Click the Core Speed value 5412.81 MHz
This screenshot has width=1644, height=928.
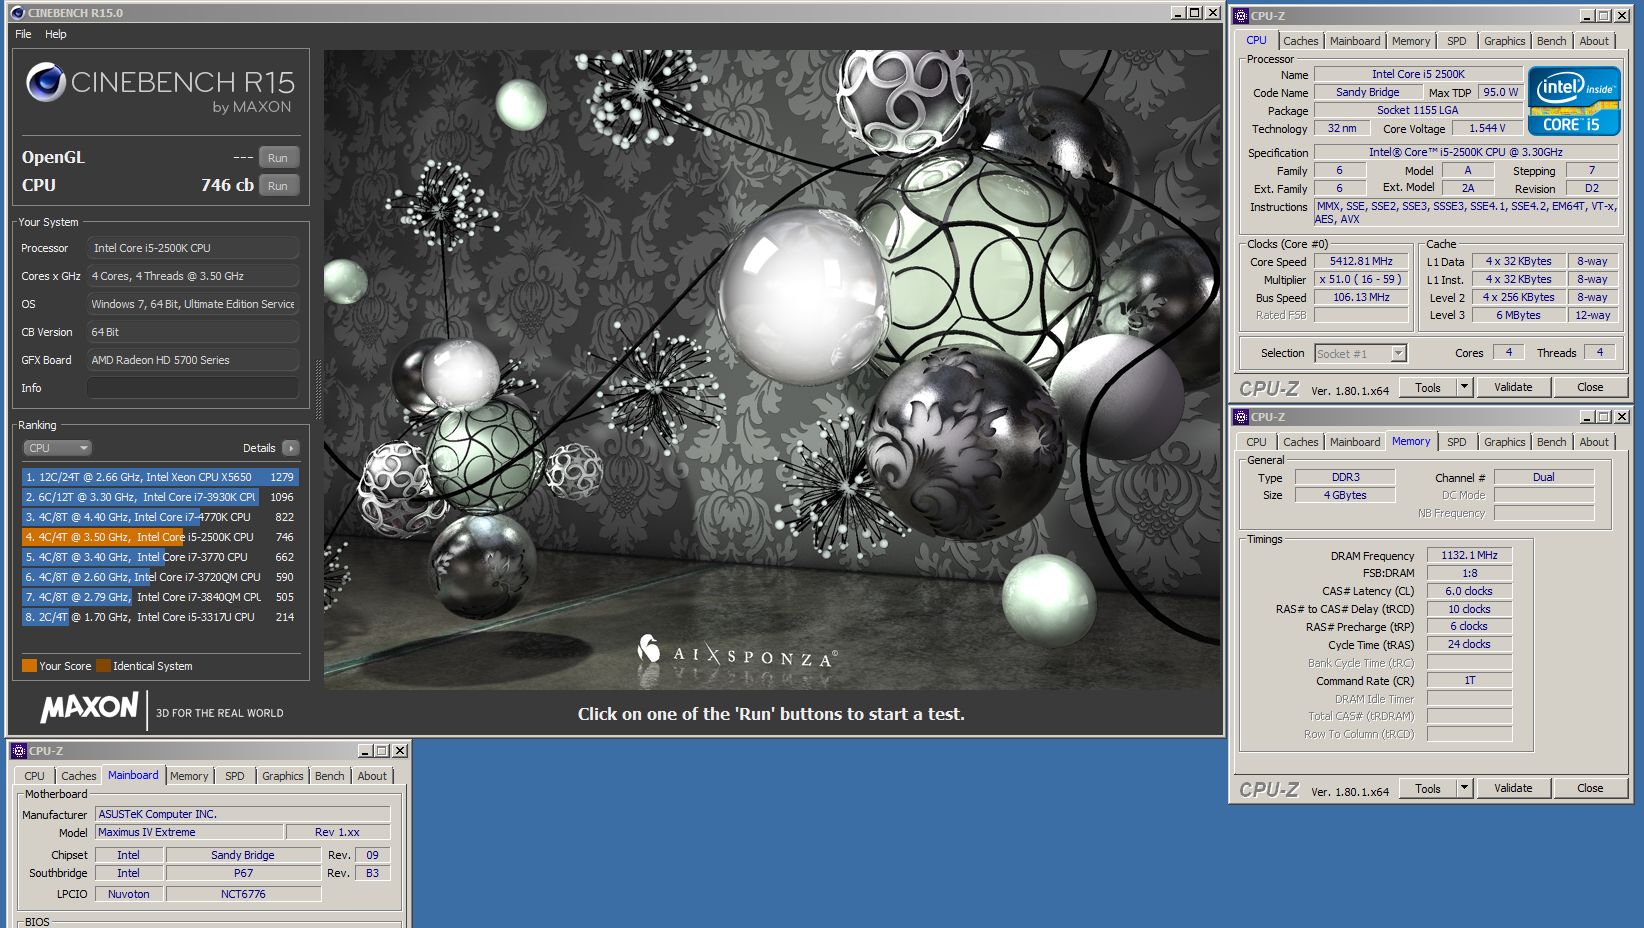(x=1361, y=262)
